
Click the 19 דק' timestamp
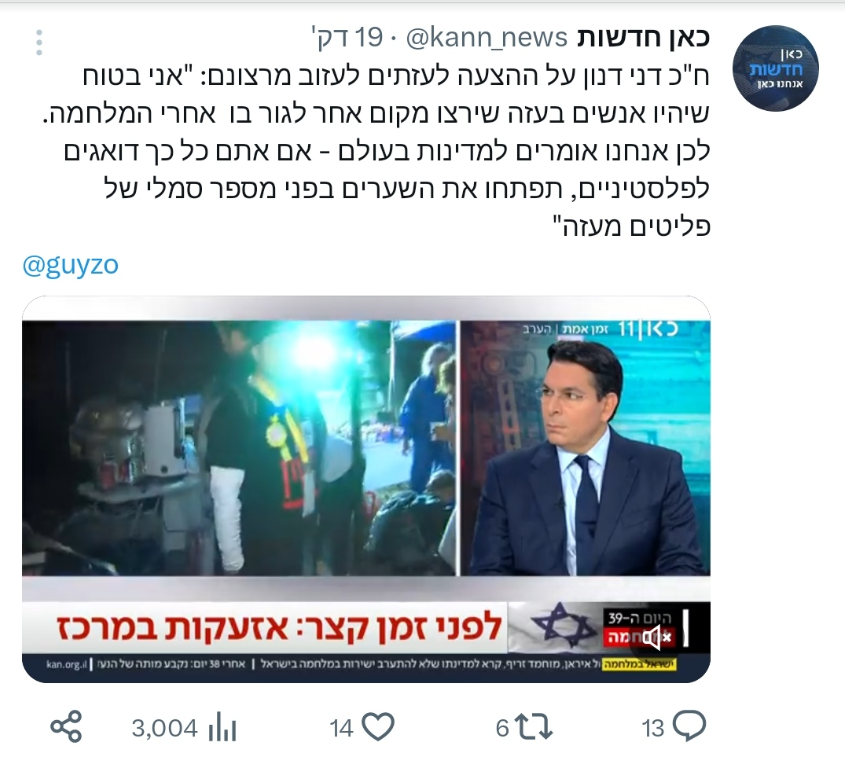tap(347, 38)
